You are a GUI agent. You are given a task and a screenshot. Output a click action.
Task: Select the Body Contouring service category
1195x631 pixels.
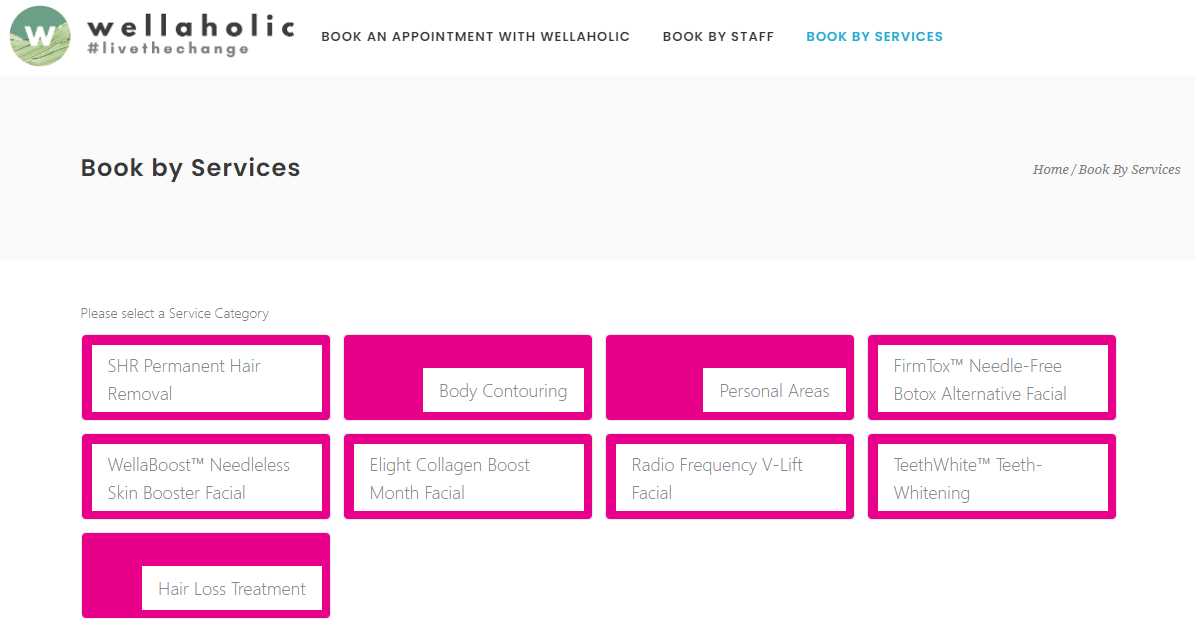503,390
